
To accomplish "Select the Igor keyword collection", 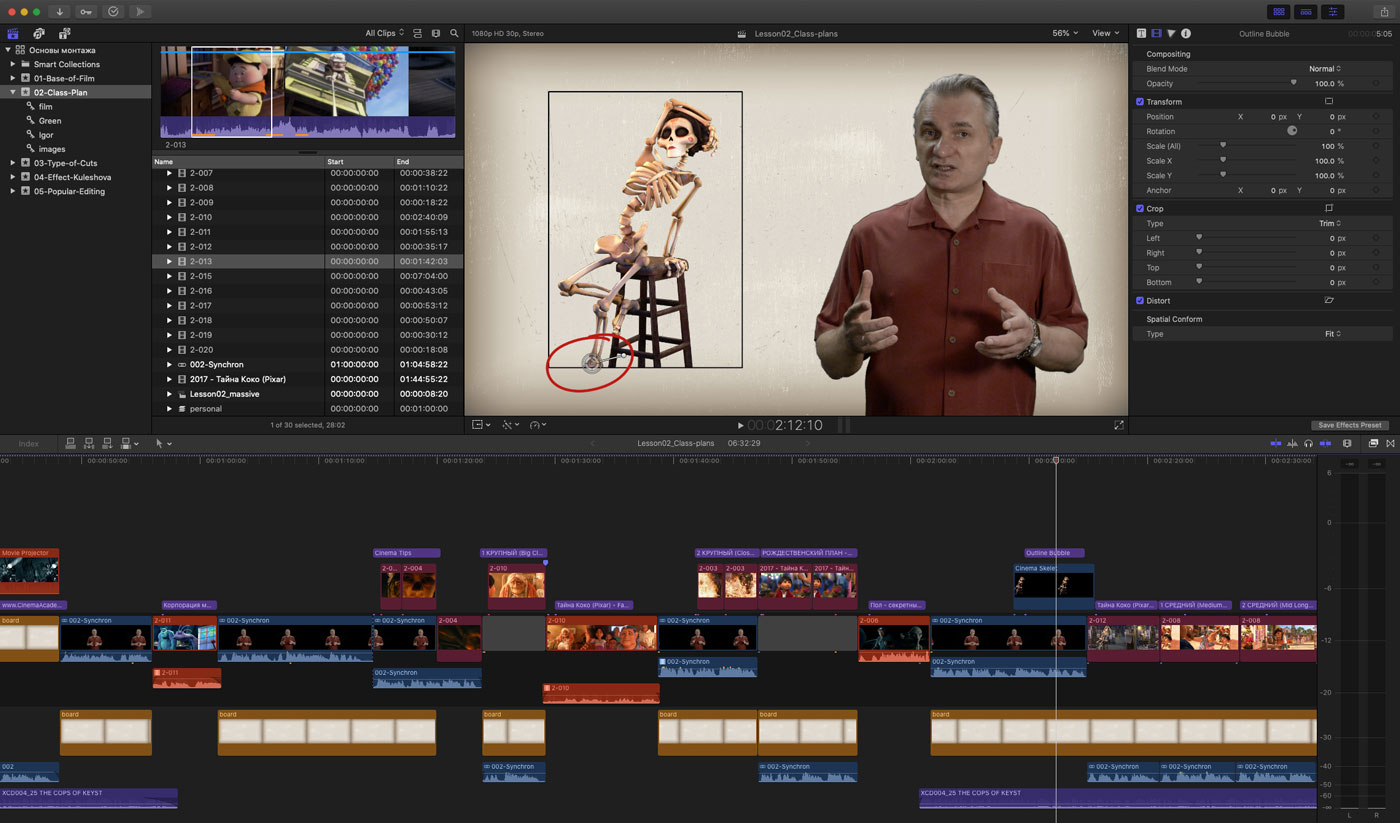I will (x=46, y=135).
